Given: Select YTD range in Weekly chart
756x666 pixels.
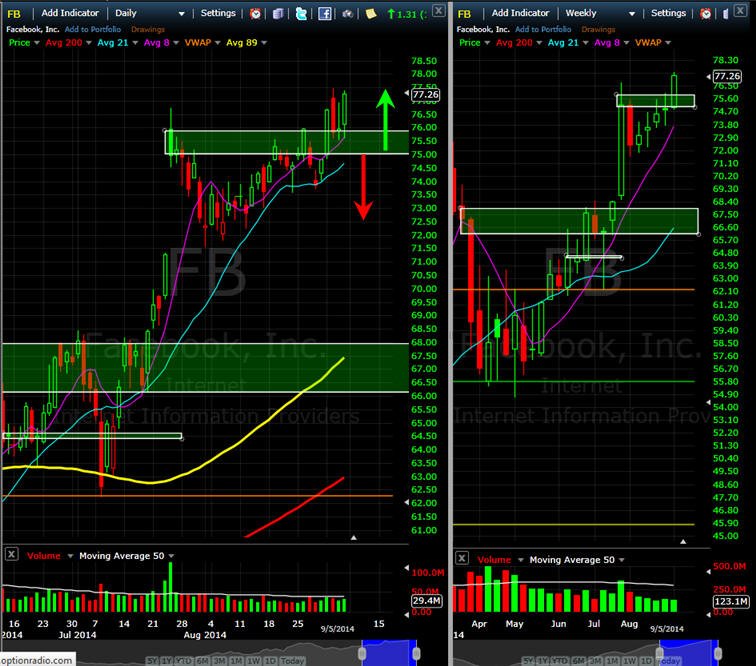Looking at the screenshot, I should (x=559, y=661).
